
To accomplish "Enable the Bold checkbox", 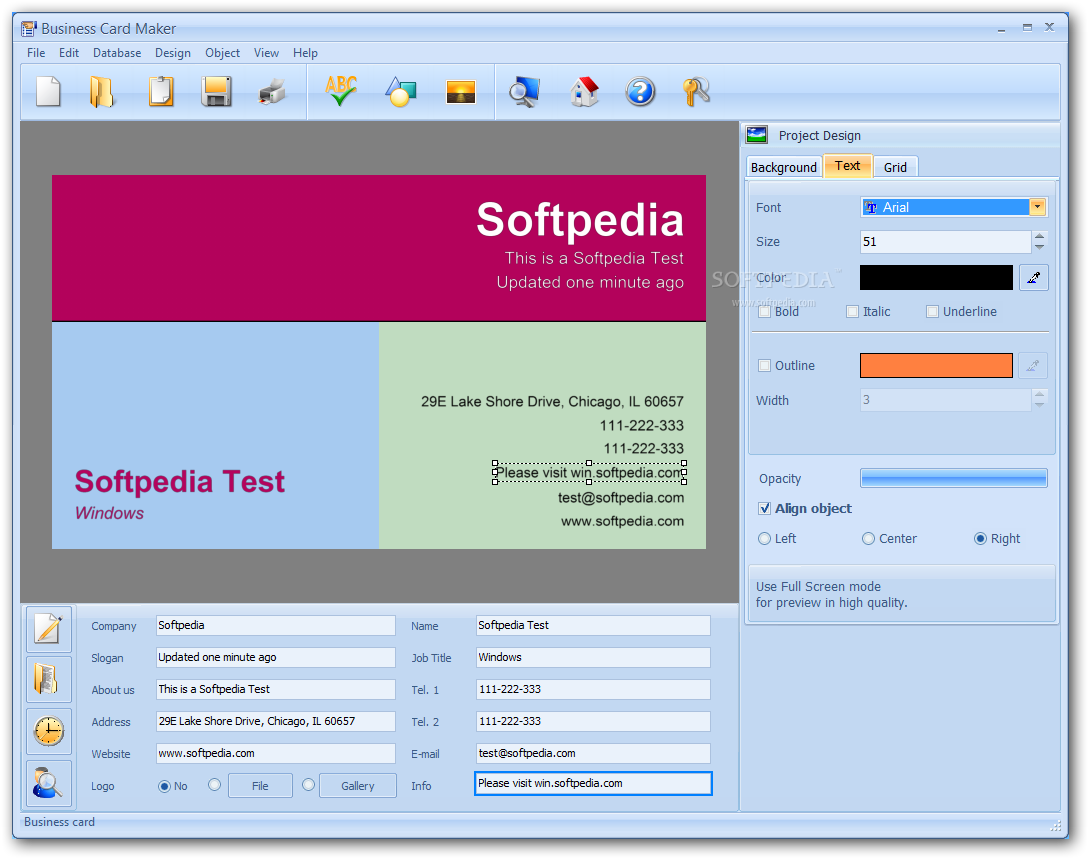I will click(x=765, y=312).
